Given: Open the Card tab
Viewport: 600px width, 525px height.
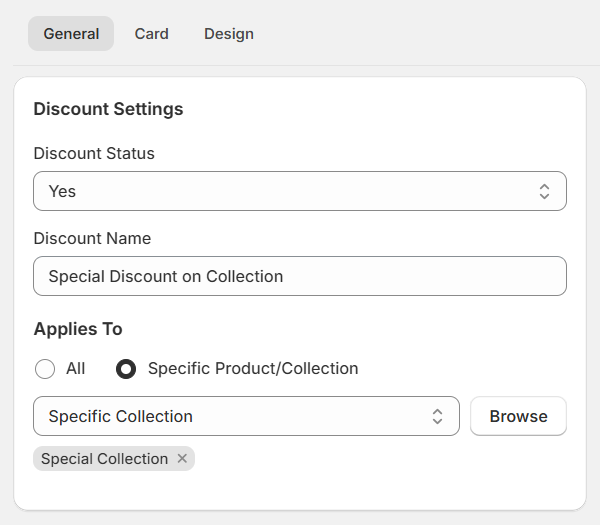Looking at the screenshot, I should tap(152, 33).
